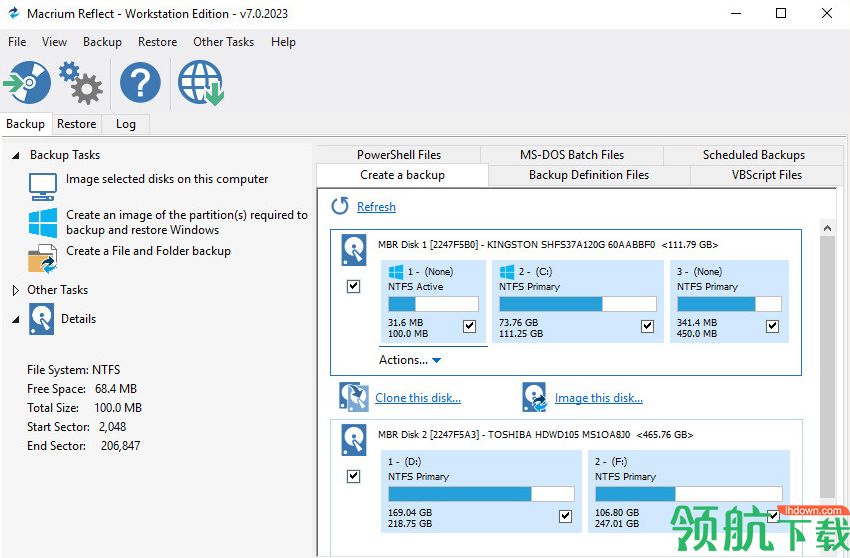Open the Other Tasks menu
This screenshot has width=850, height=558.
coord(223,42)
